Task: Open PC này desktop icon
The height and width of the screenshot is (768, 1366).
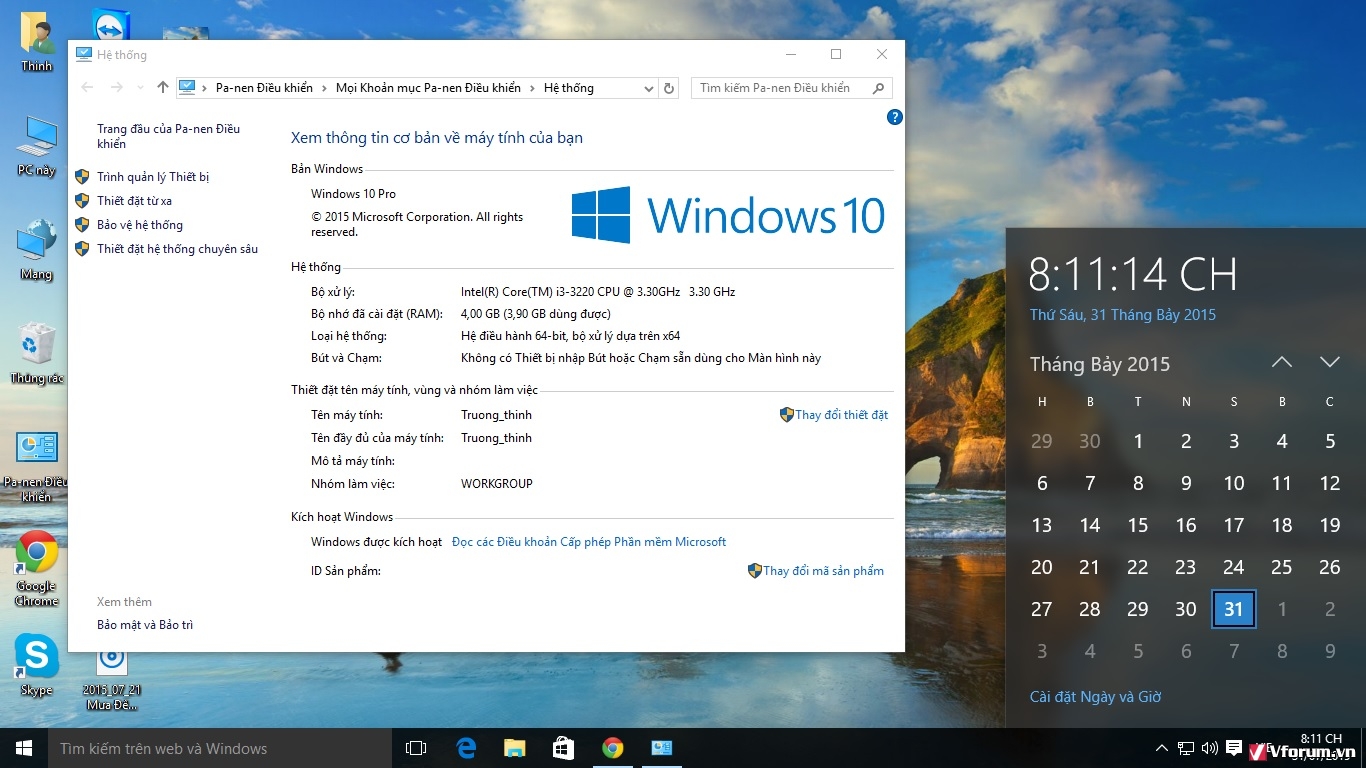Action: tap(37, 146)
